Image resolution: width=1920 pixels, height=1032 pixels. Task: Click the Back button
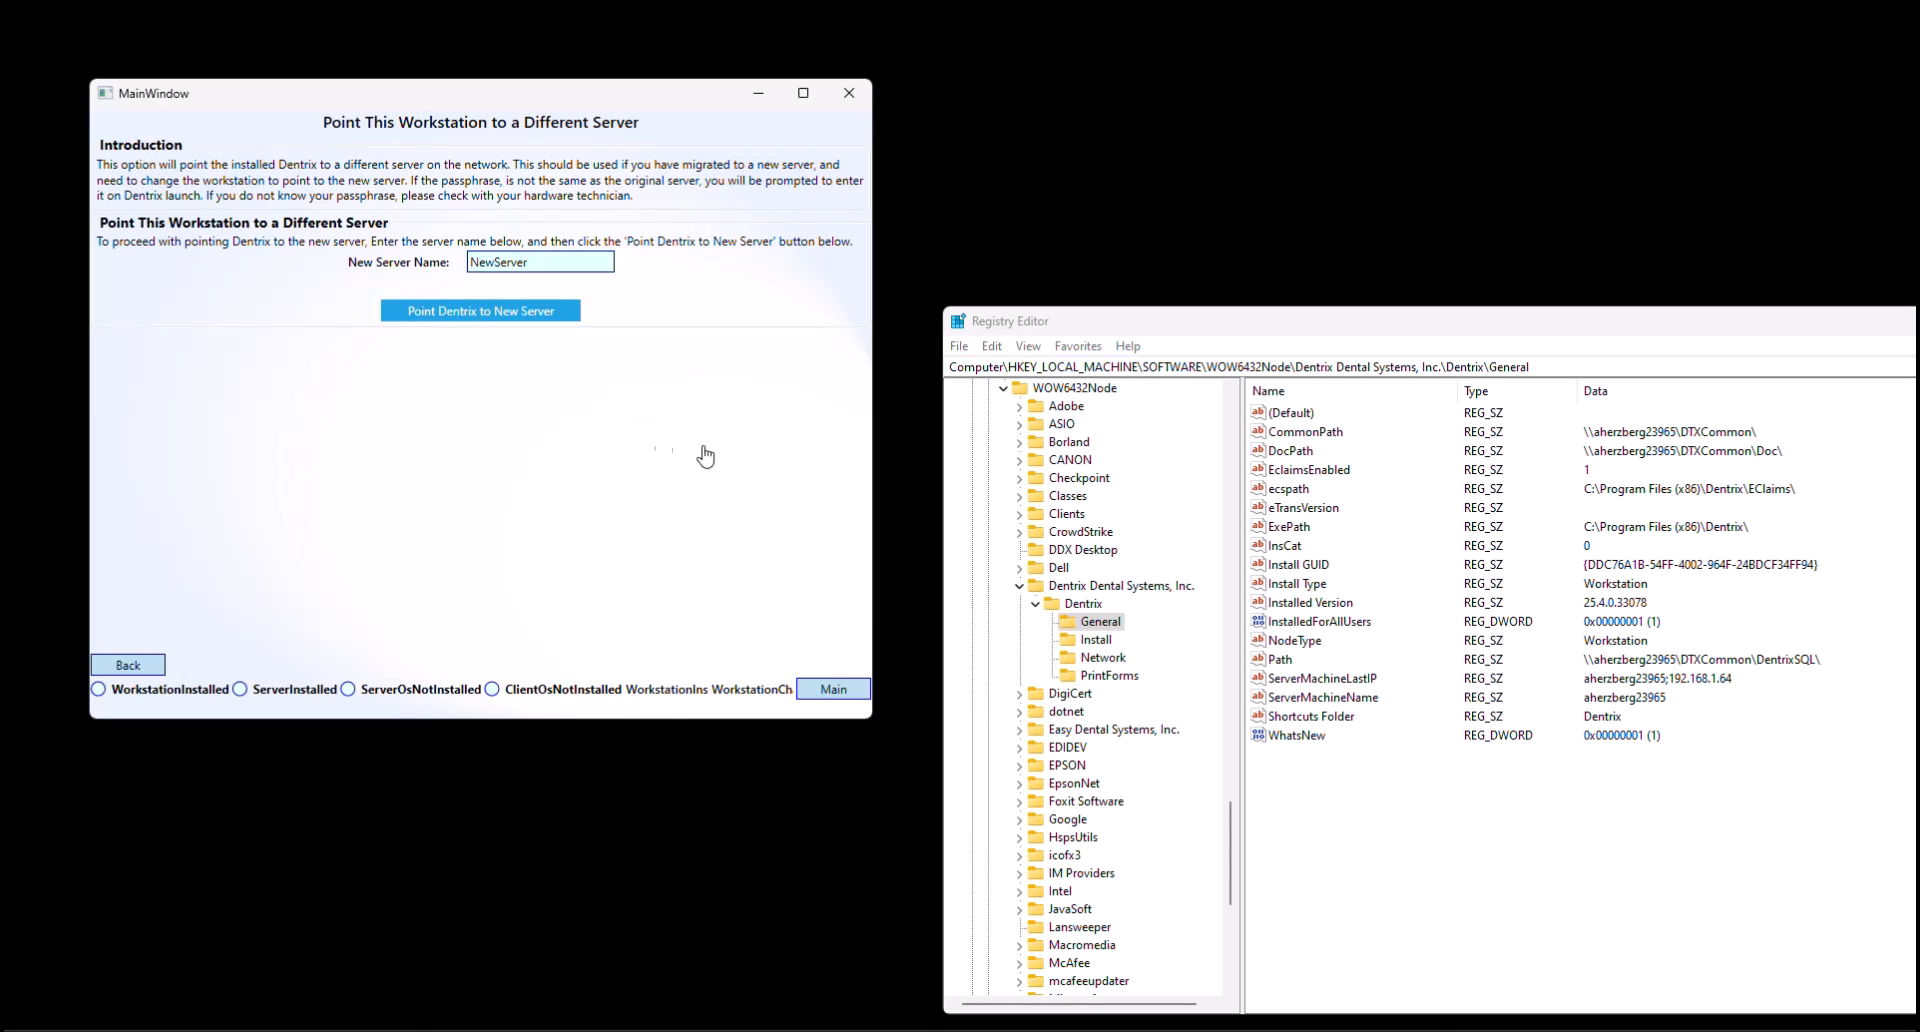pyautogui.click(x=128, y=665)
